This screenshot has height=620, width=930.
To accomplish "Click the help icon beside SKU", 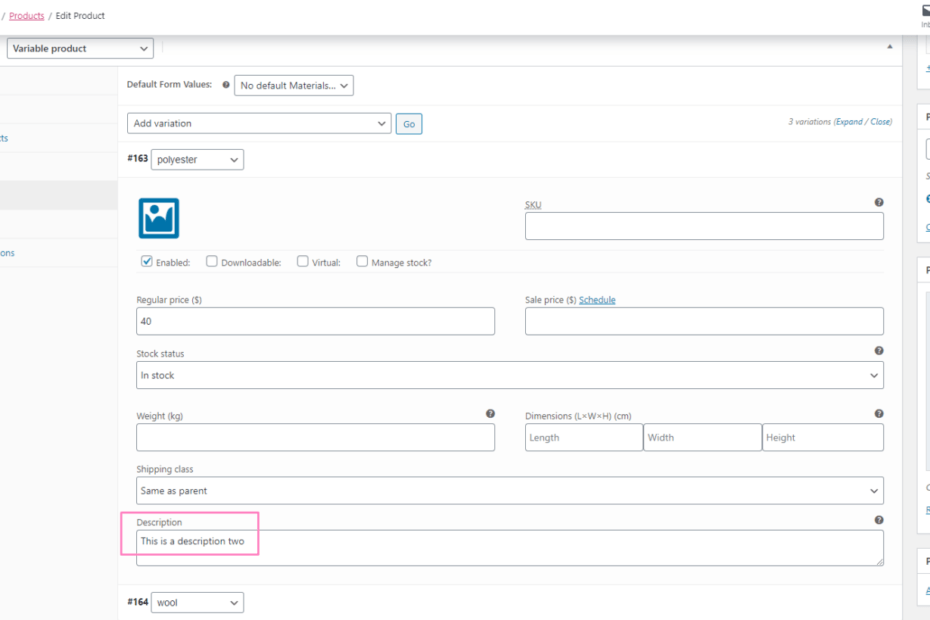I will [879, 202].
